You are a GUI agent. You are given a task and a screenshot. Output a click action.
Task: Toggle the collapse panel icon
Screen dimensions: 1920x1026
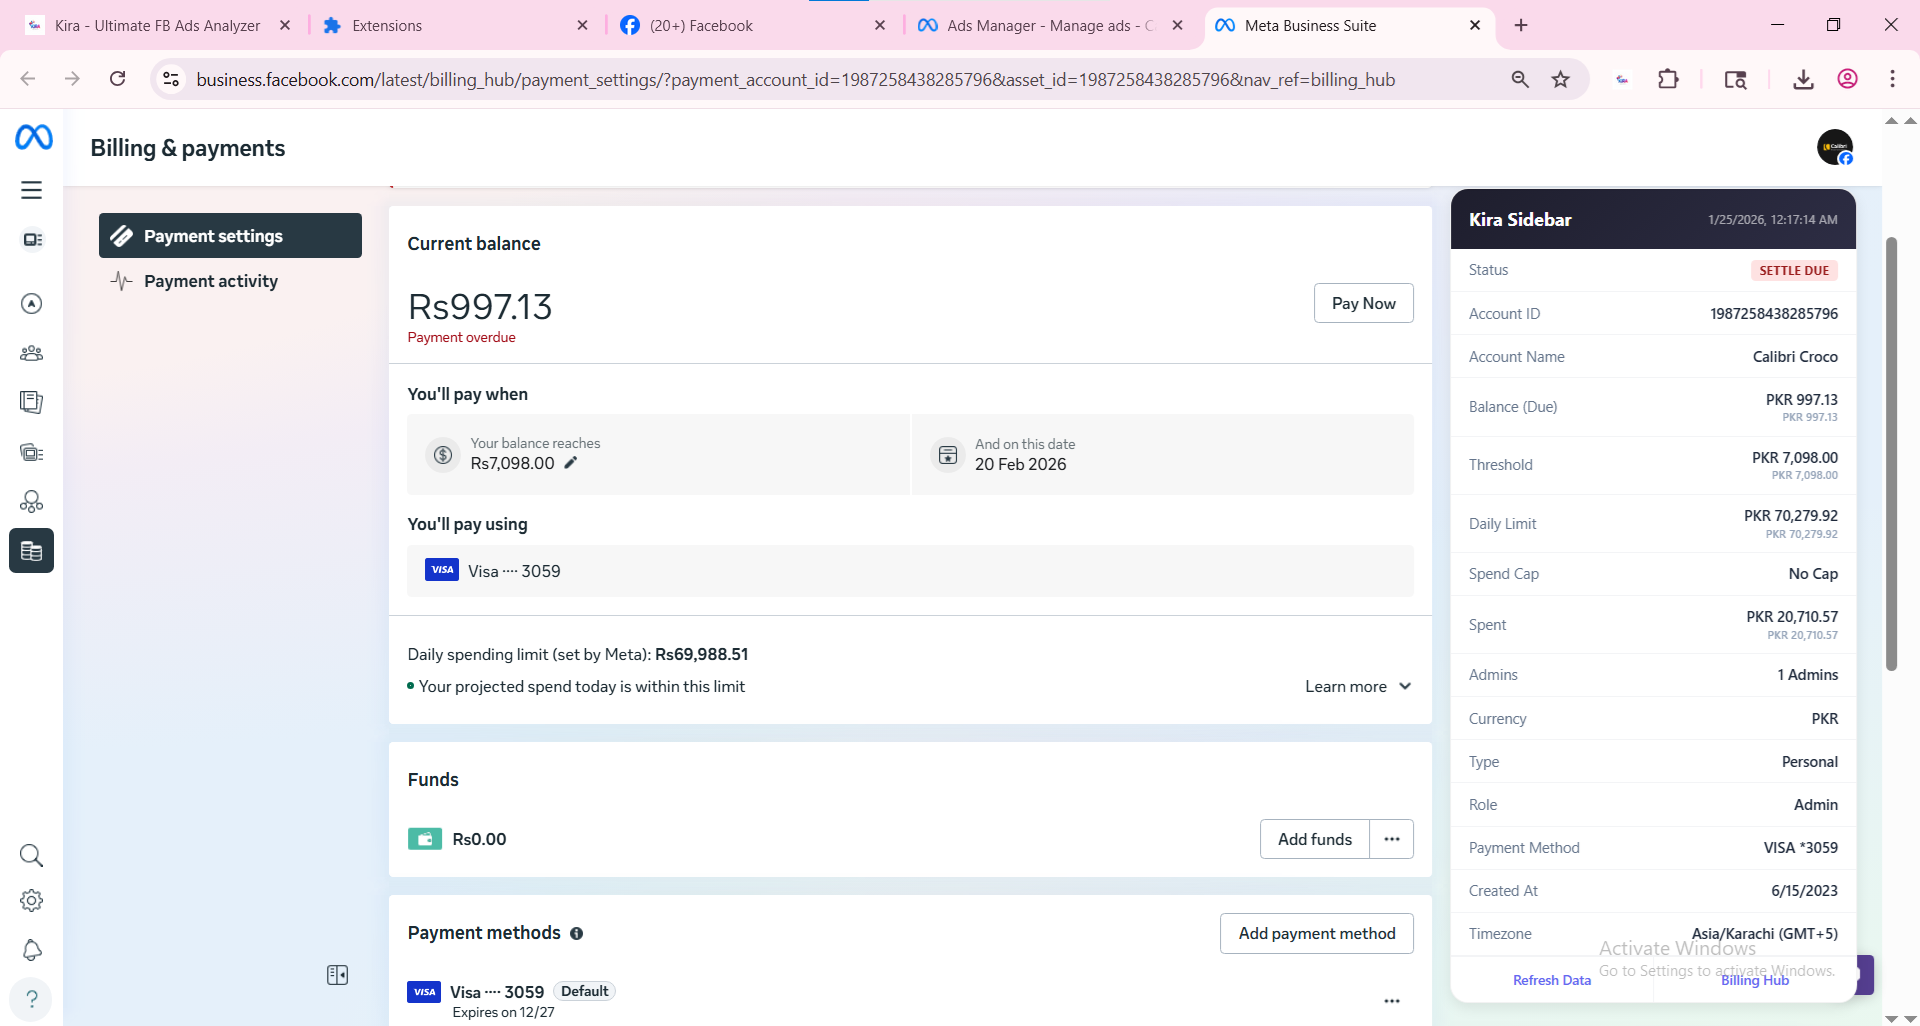(x=338, y=975)
